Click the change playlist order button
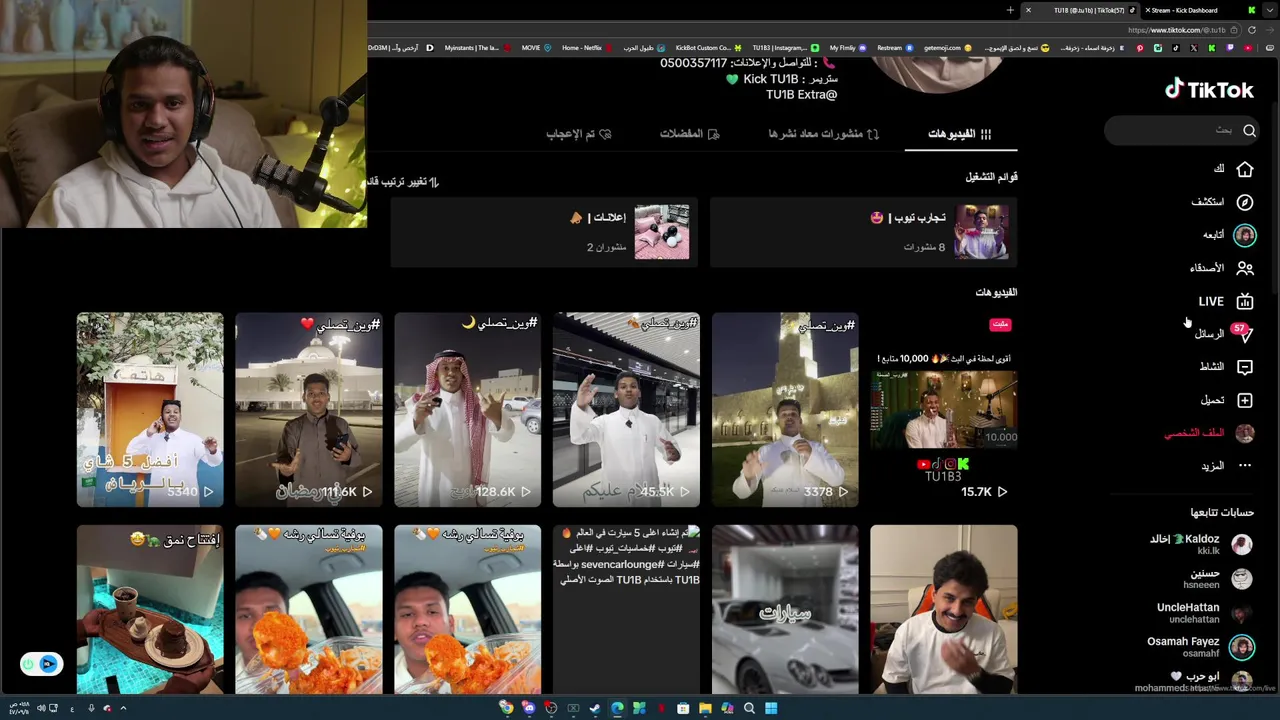The width and height of the screenshot is (1280, 720). [x=404, y=182]
